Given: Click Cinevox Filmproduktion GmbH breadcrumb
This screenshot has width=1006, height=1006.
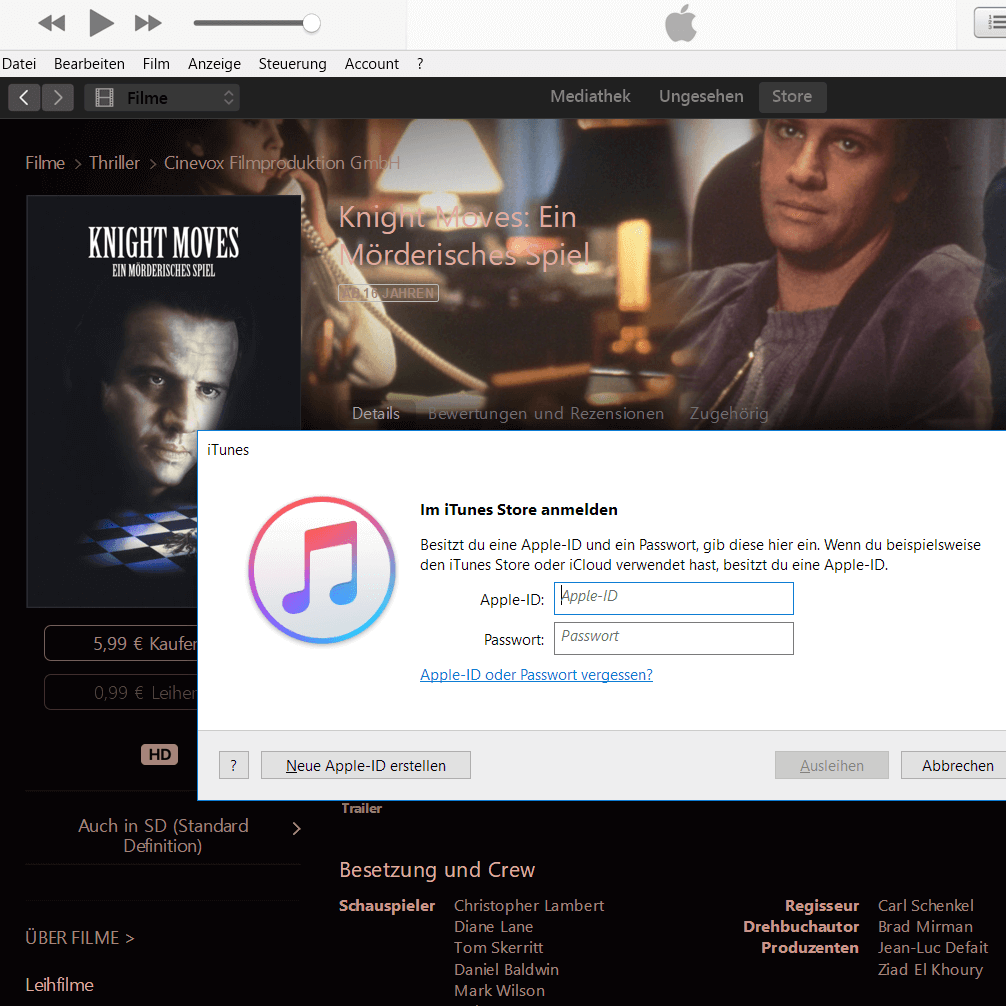Looking at the screenshot, I should (282, 163).
